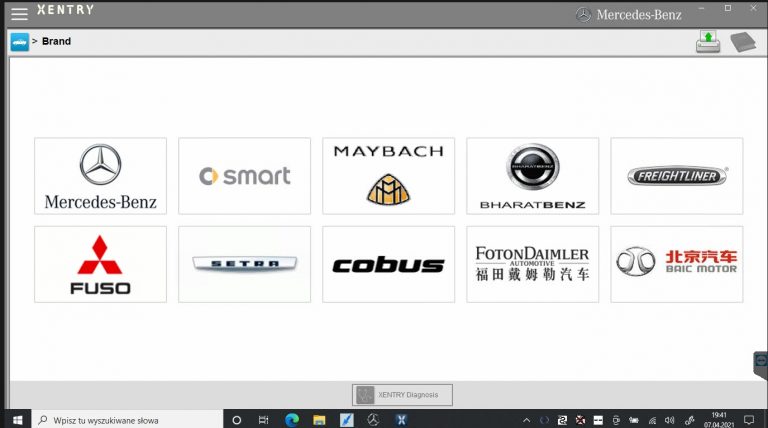Screen dimensions: 768x428
Task: Open the blue pen app on taskbar
Action: pyautogui.click(x=347, y=420)
